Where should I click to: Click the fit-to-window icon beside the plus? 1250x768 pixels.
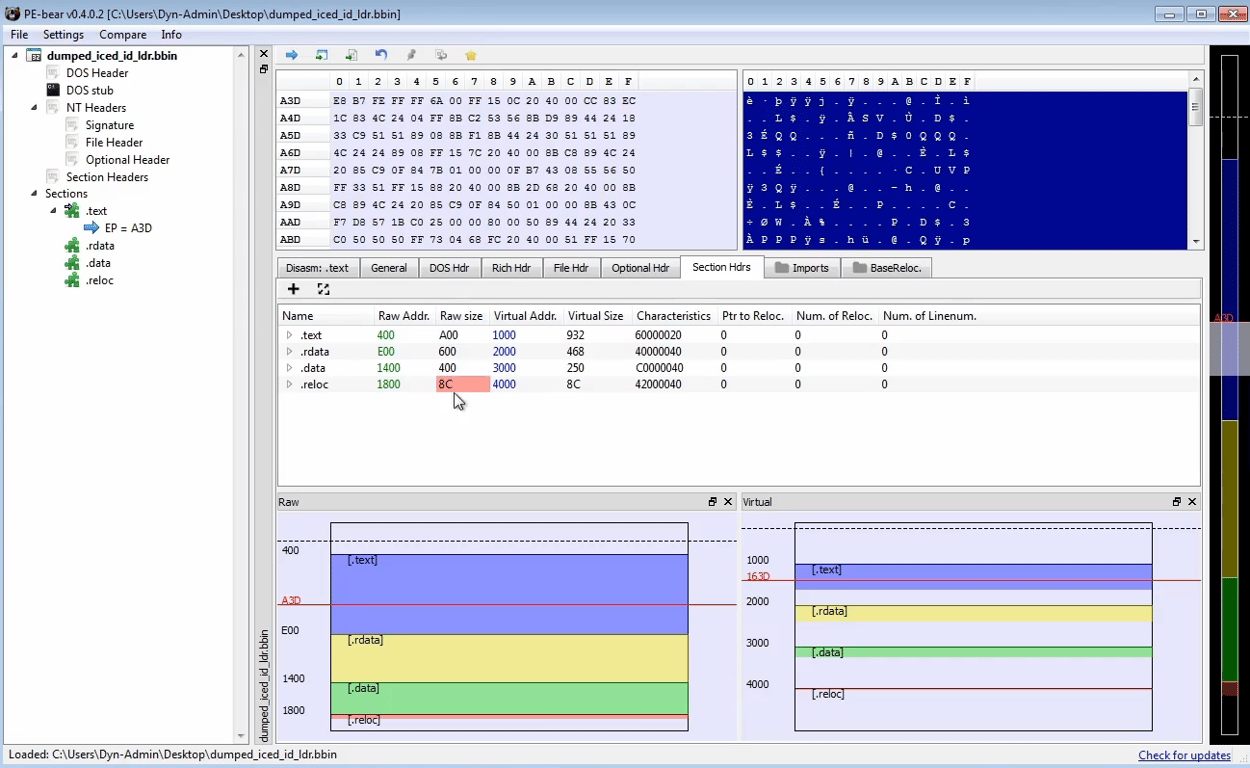[323, 289]
